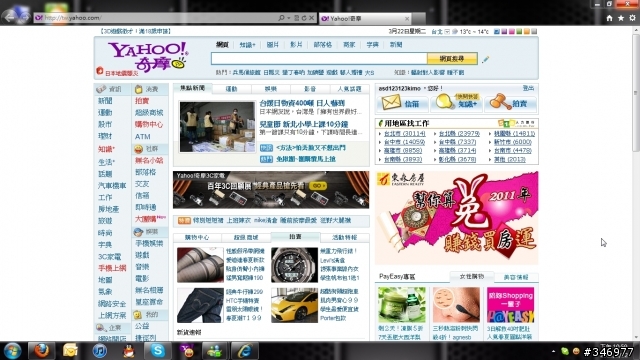Viewport: 640px width, 360px height.
Task: Click the news photo of workers with boxes
Action: coord(217,127)
